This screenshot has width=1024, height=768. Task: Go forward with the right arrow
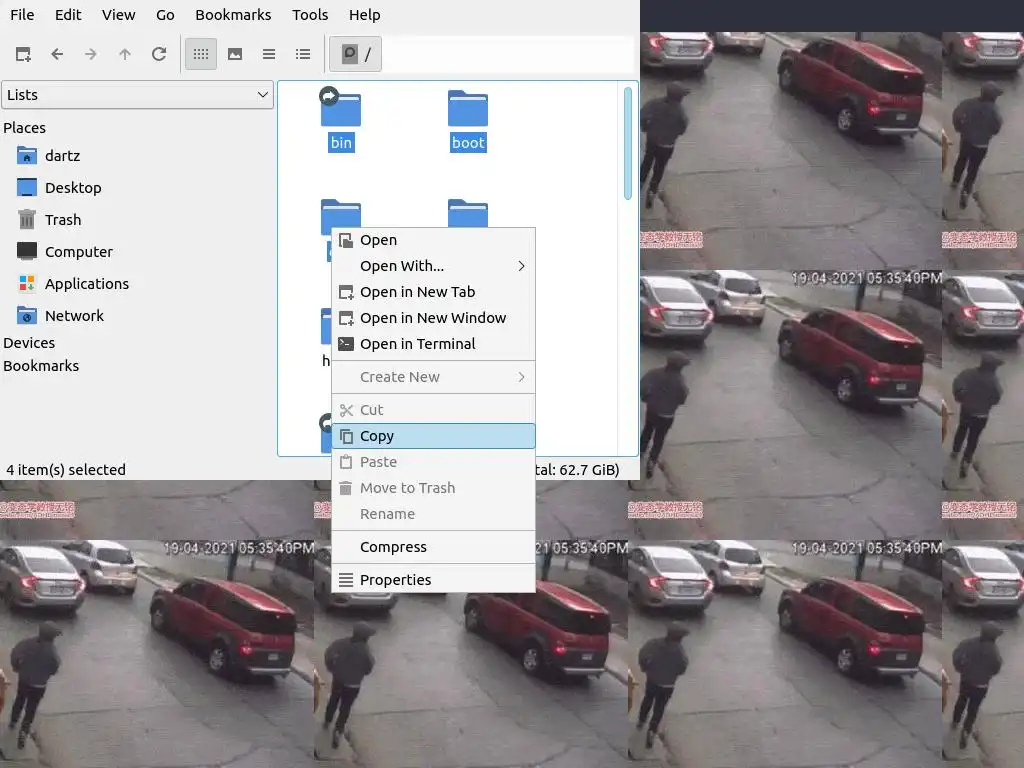point(91,54)
